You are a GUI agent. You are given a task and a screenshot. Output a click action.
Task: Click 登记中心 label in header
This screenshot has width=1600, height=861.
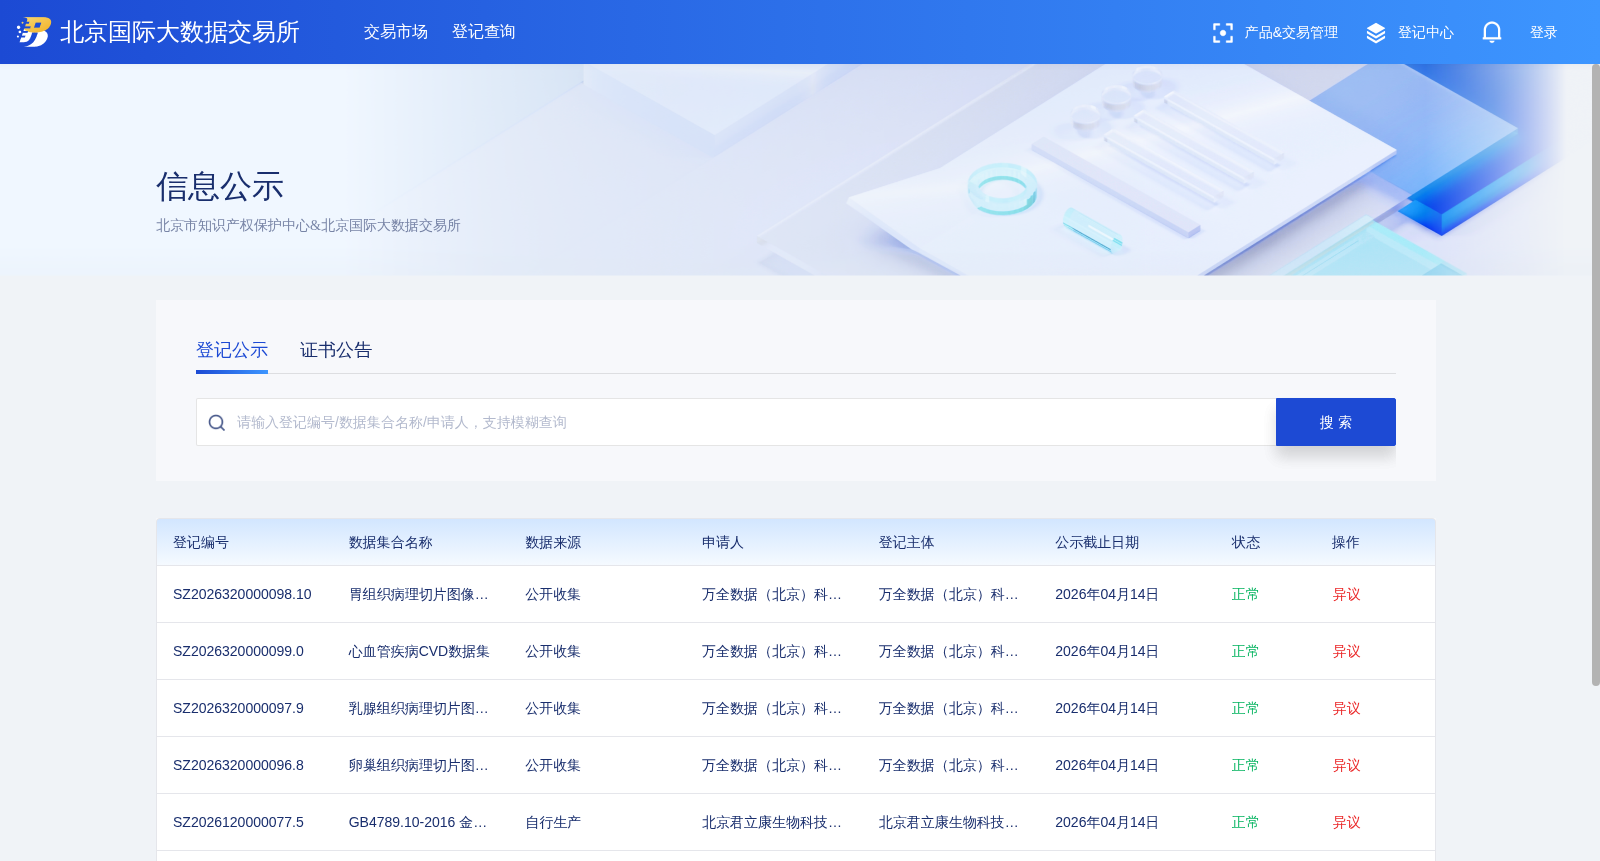1426,33
